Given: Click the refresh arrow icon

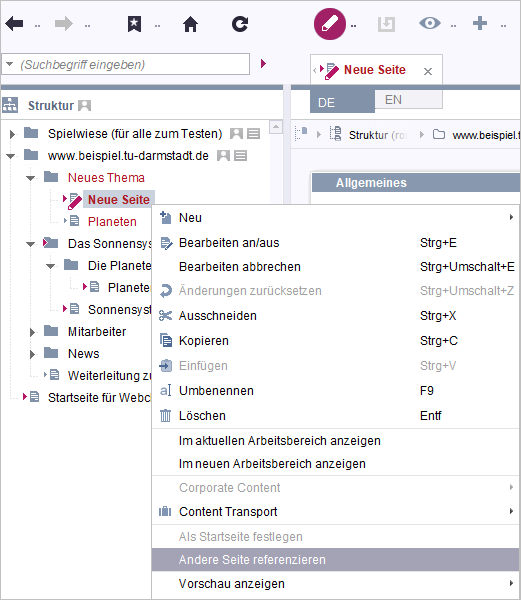Looking at the screenshot, I should [x=240, y=24].
